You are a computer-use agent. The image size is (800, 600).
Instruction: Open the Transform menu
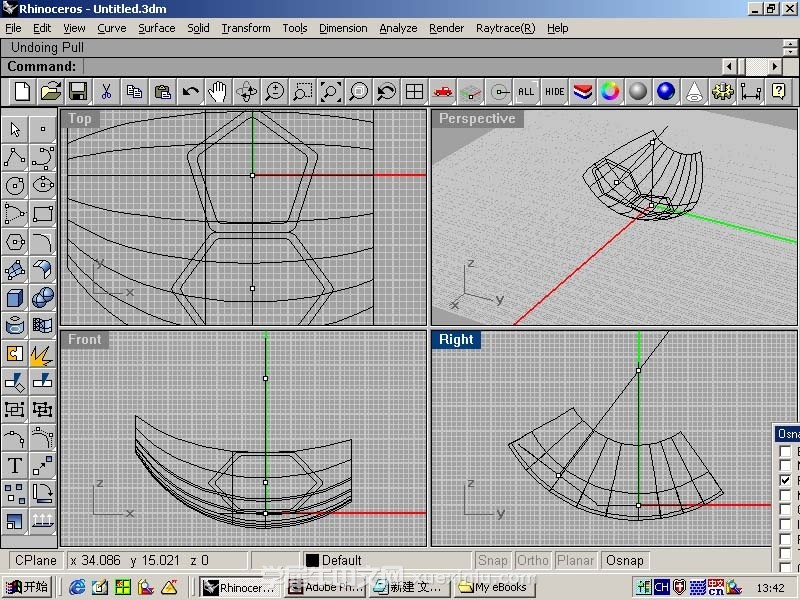click(x=246, y=29)
